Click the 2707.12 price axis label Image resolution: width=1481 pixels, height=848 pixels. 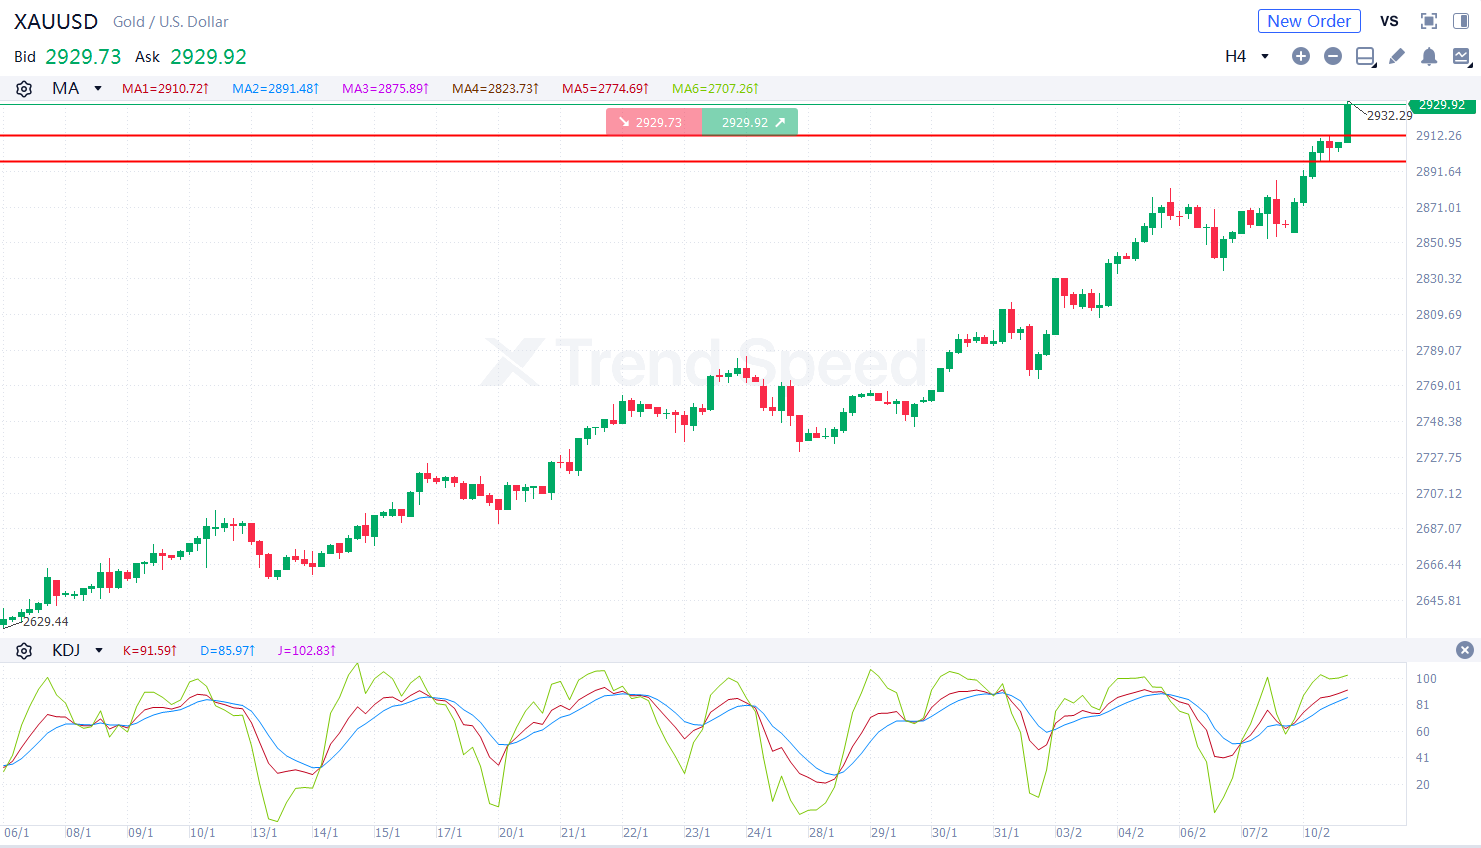tap(1439, 494)
